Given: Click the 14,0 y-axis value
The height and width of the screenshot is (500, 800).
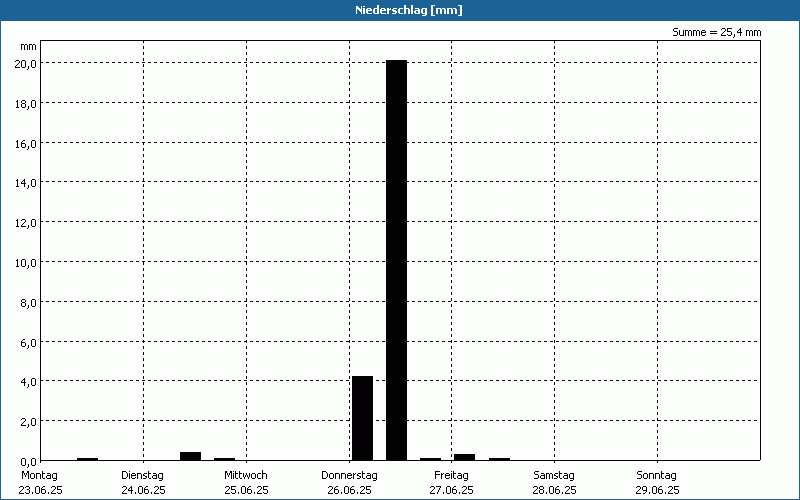Looking at the screenshot, I should coord(26,183).
